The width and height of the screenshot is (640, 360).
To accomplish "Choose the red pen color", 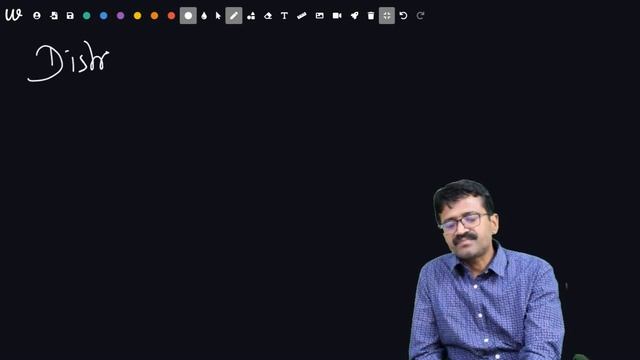I will point(171,16).
